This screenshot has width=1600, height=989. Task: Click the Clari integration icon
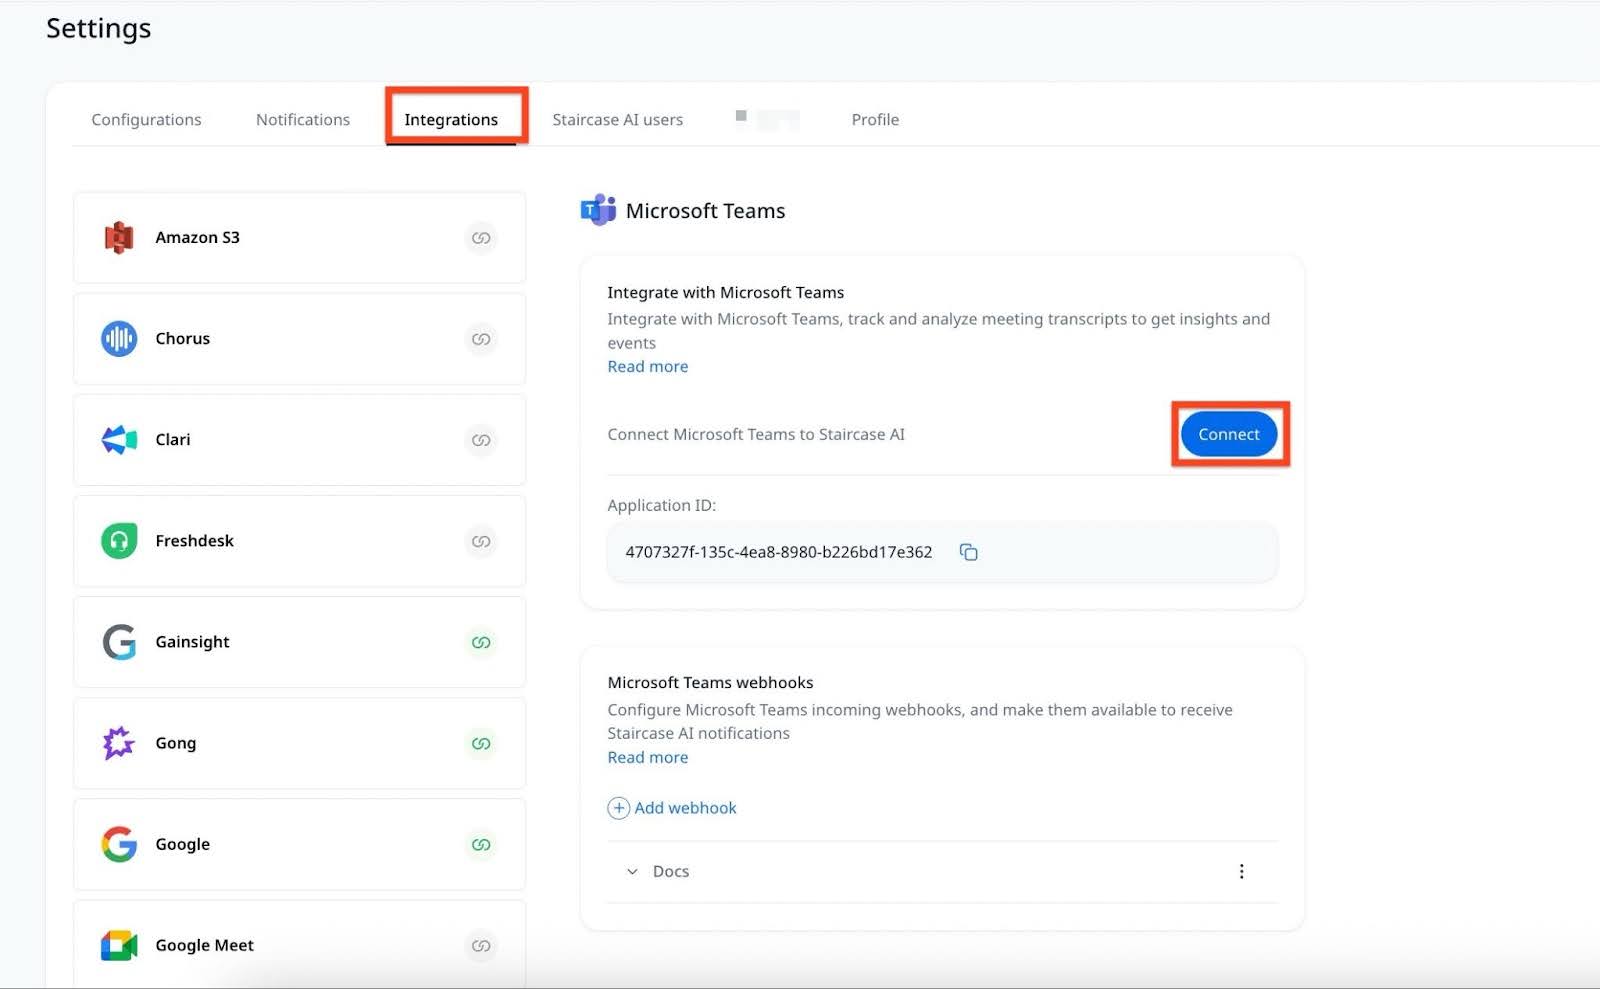pyautogui.click(x=118, y=439)
